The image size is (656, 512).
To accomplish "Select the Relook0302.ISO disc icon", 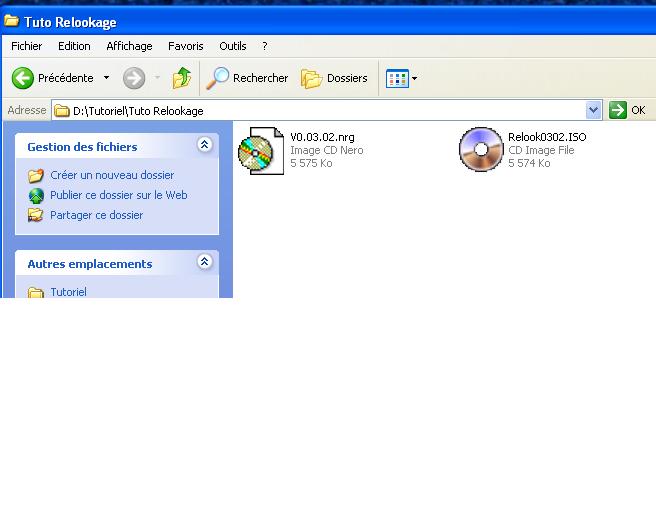I will (481, 149).
